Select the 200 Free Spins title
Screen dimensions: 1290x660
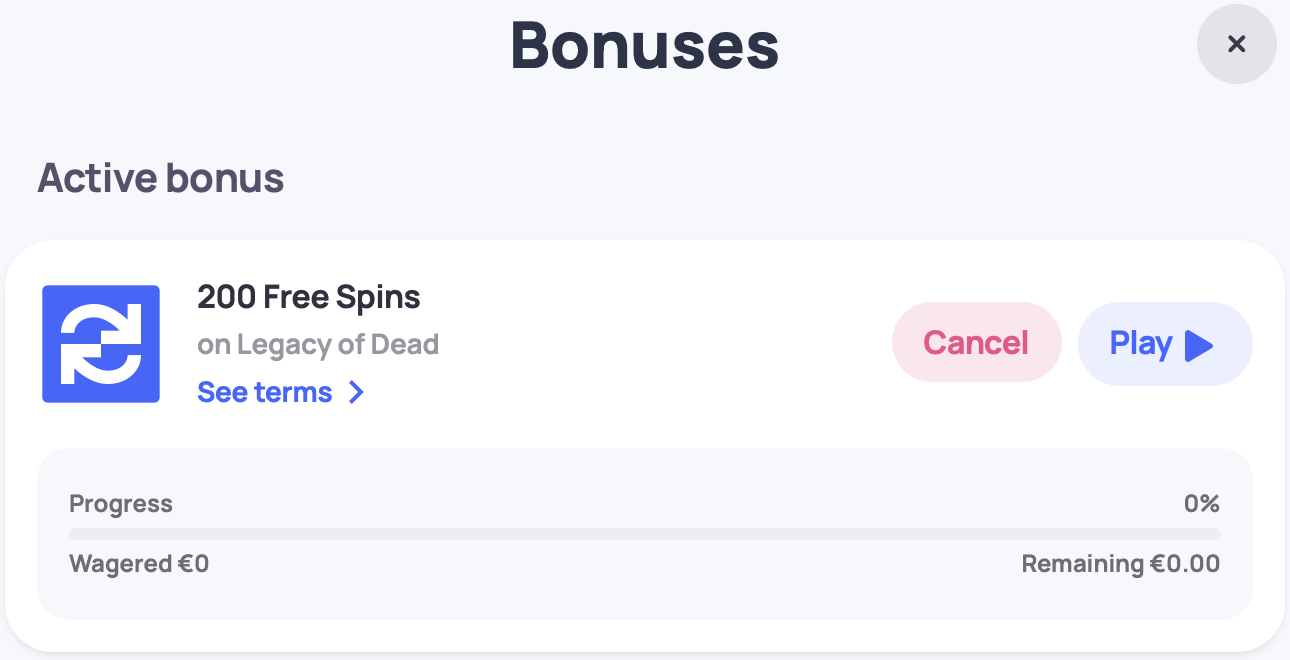click(x=309, y=297)
